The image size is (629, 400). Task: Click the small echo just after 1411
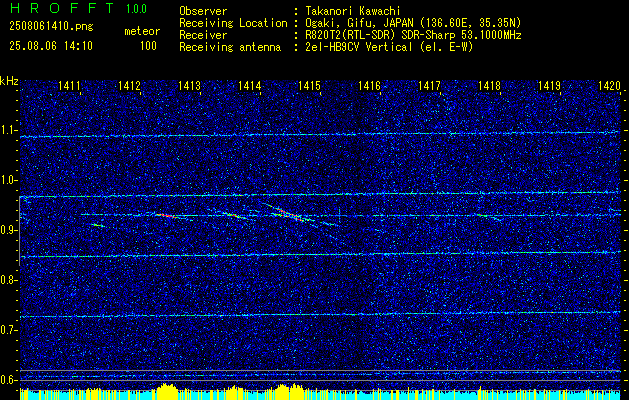tap(98, 225)
